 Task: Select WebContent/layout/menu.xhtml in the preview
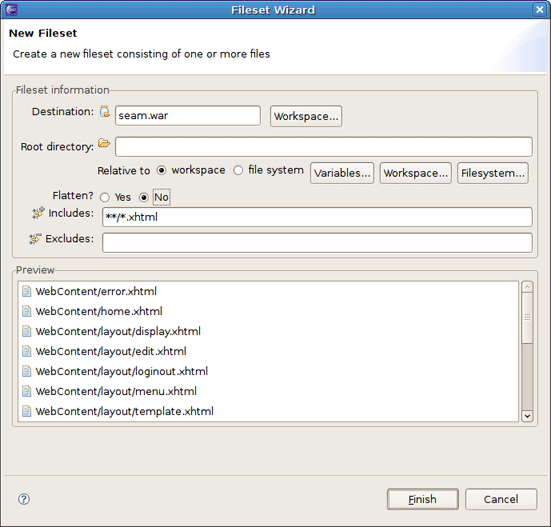[116, 391]
